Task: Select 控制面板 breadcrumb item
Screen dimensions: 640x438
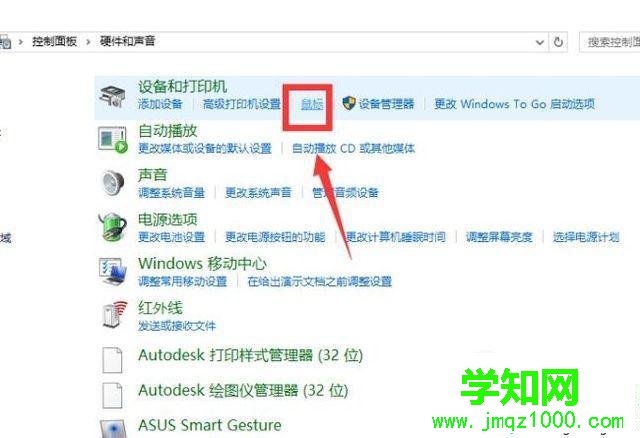Action: pos(54,41)
